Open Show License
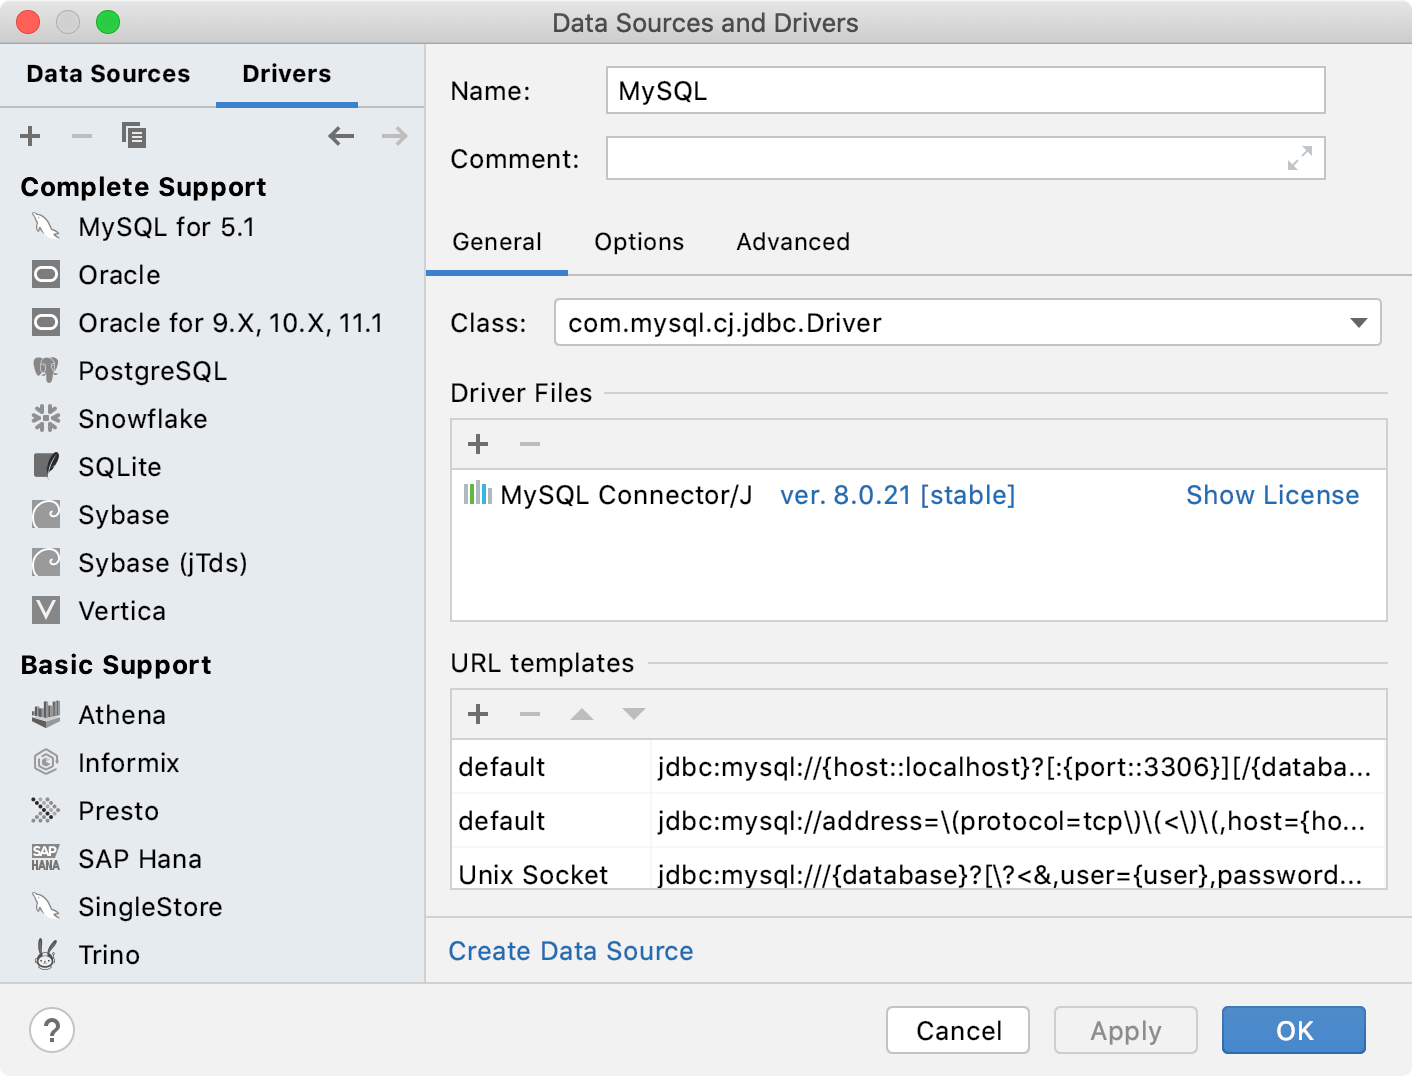Viewport: 1412px width, 1076px height. [1272, 494]
